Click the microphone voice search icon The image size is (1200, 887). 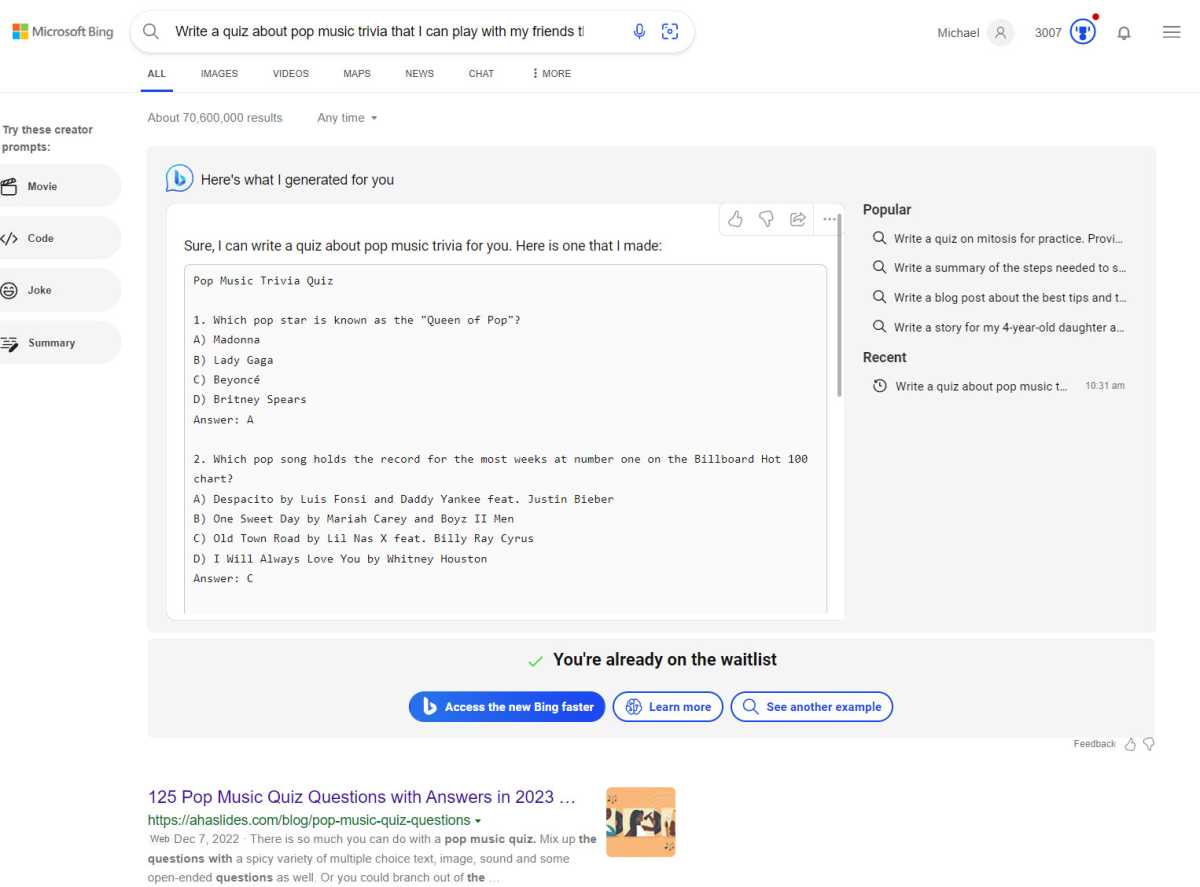[640, 32]
